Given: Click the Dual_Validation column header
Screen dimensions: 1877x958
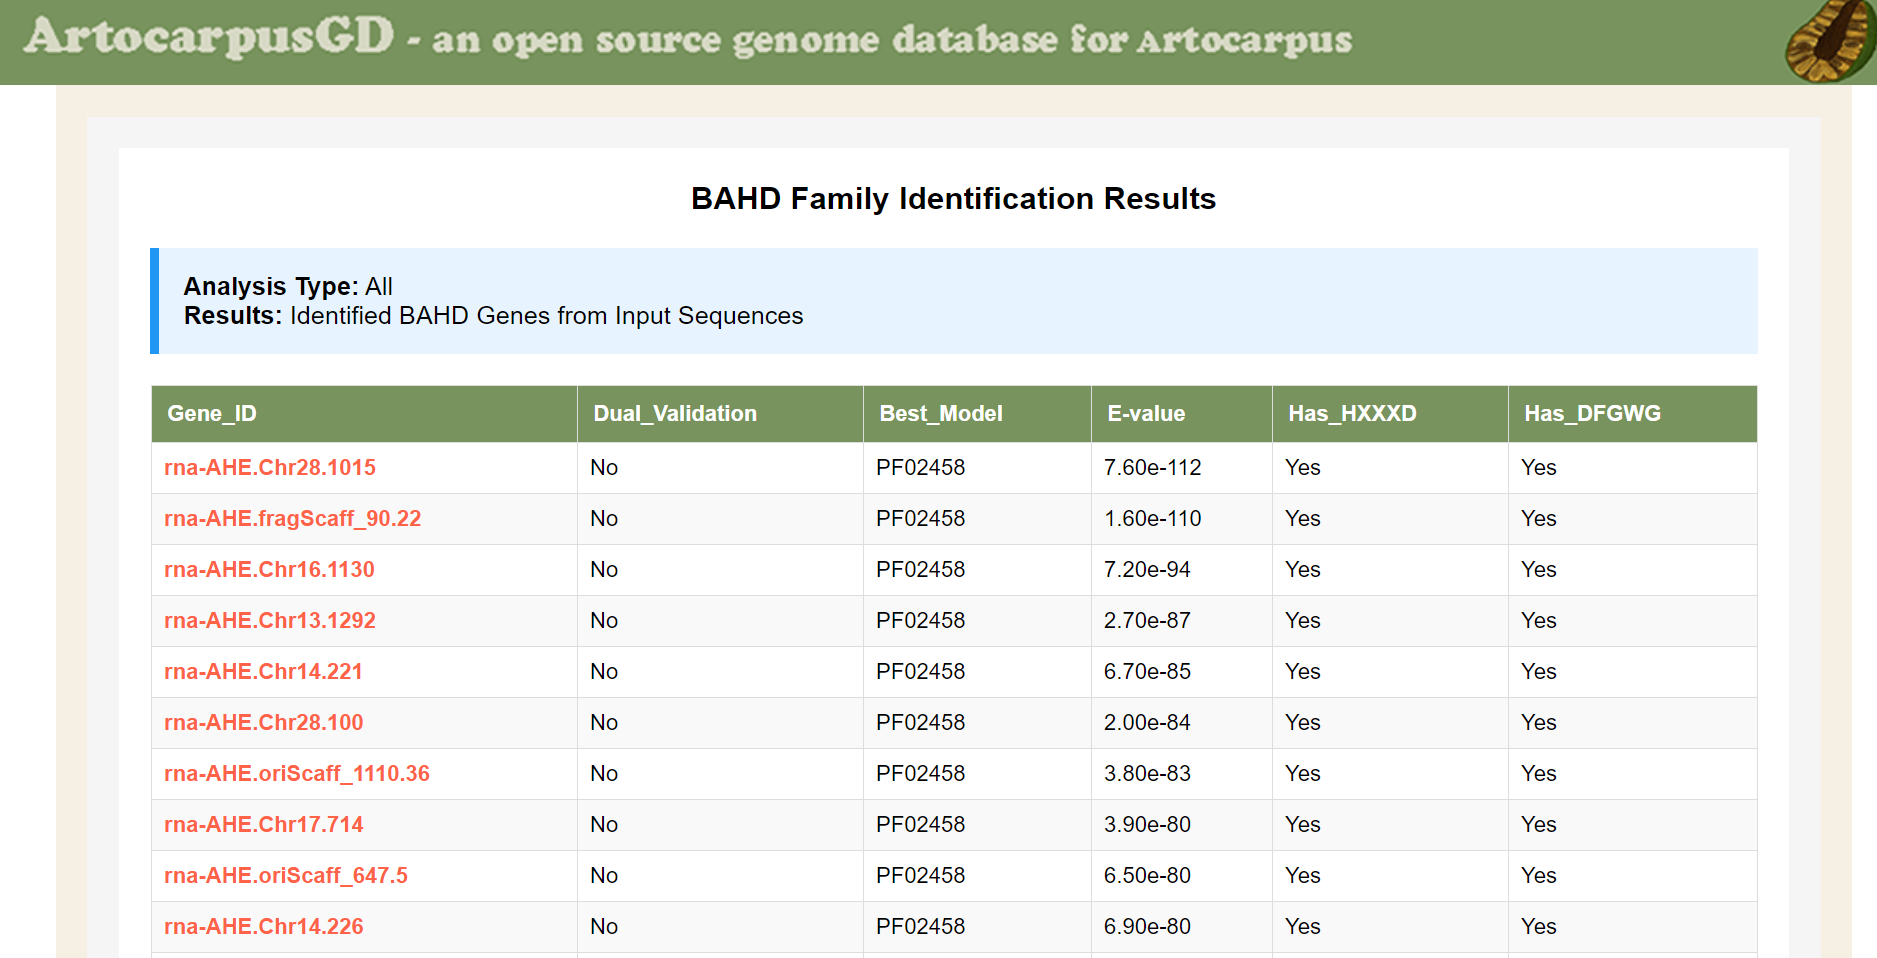Looking at the screenshot, I should 675,414.
